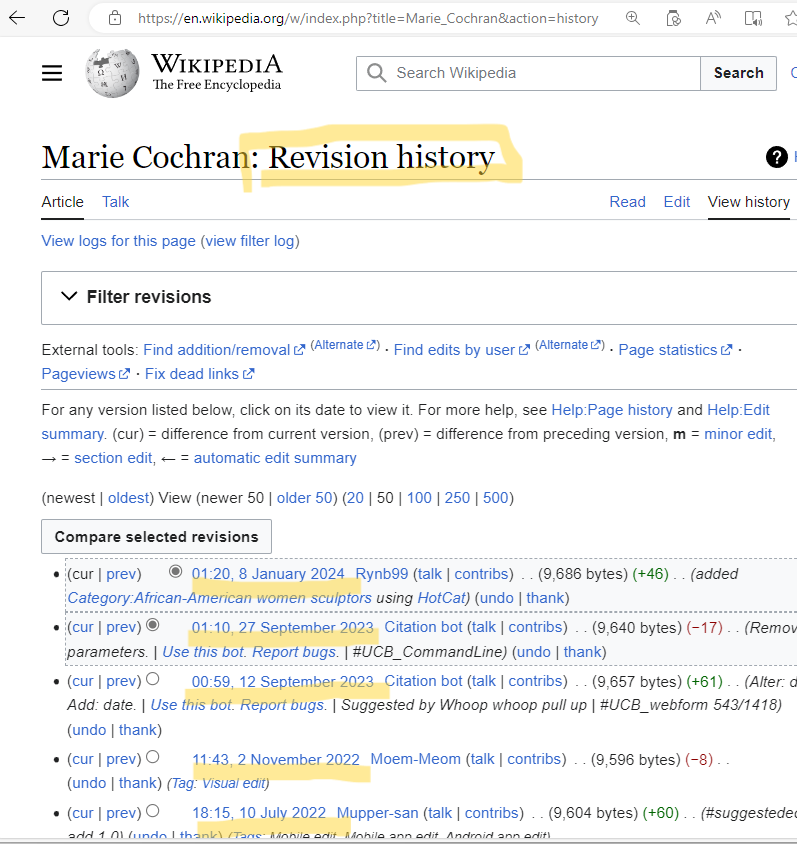Select radio for 8 January 2024 revision
The width and height of the screenshot is (797, 844).
pos(175,572)
